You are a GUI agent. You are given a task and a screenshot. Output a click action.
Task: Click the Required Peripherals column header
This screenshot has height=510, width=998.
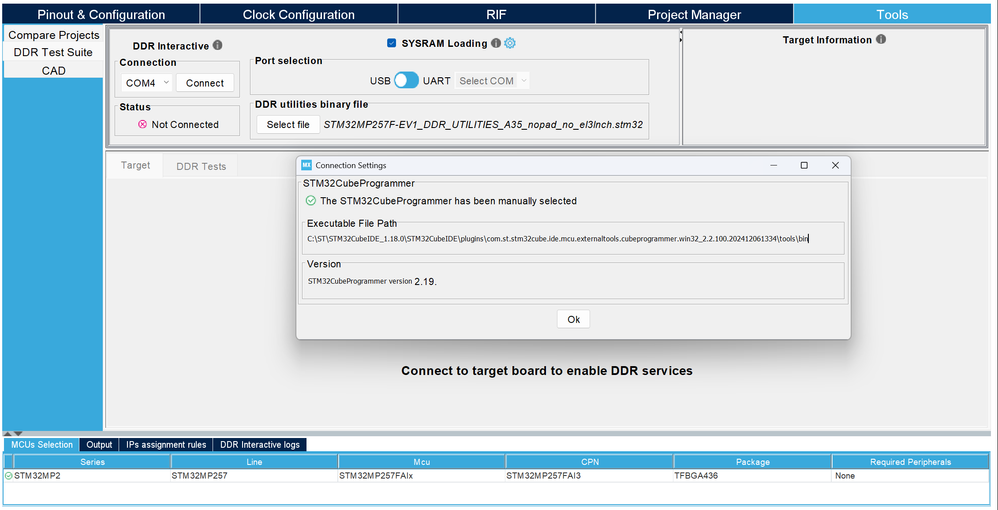pos(910,462)
